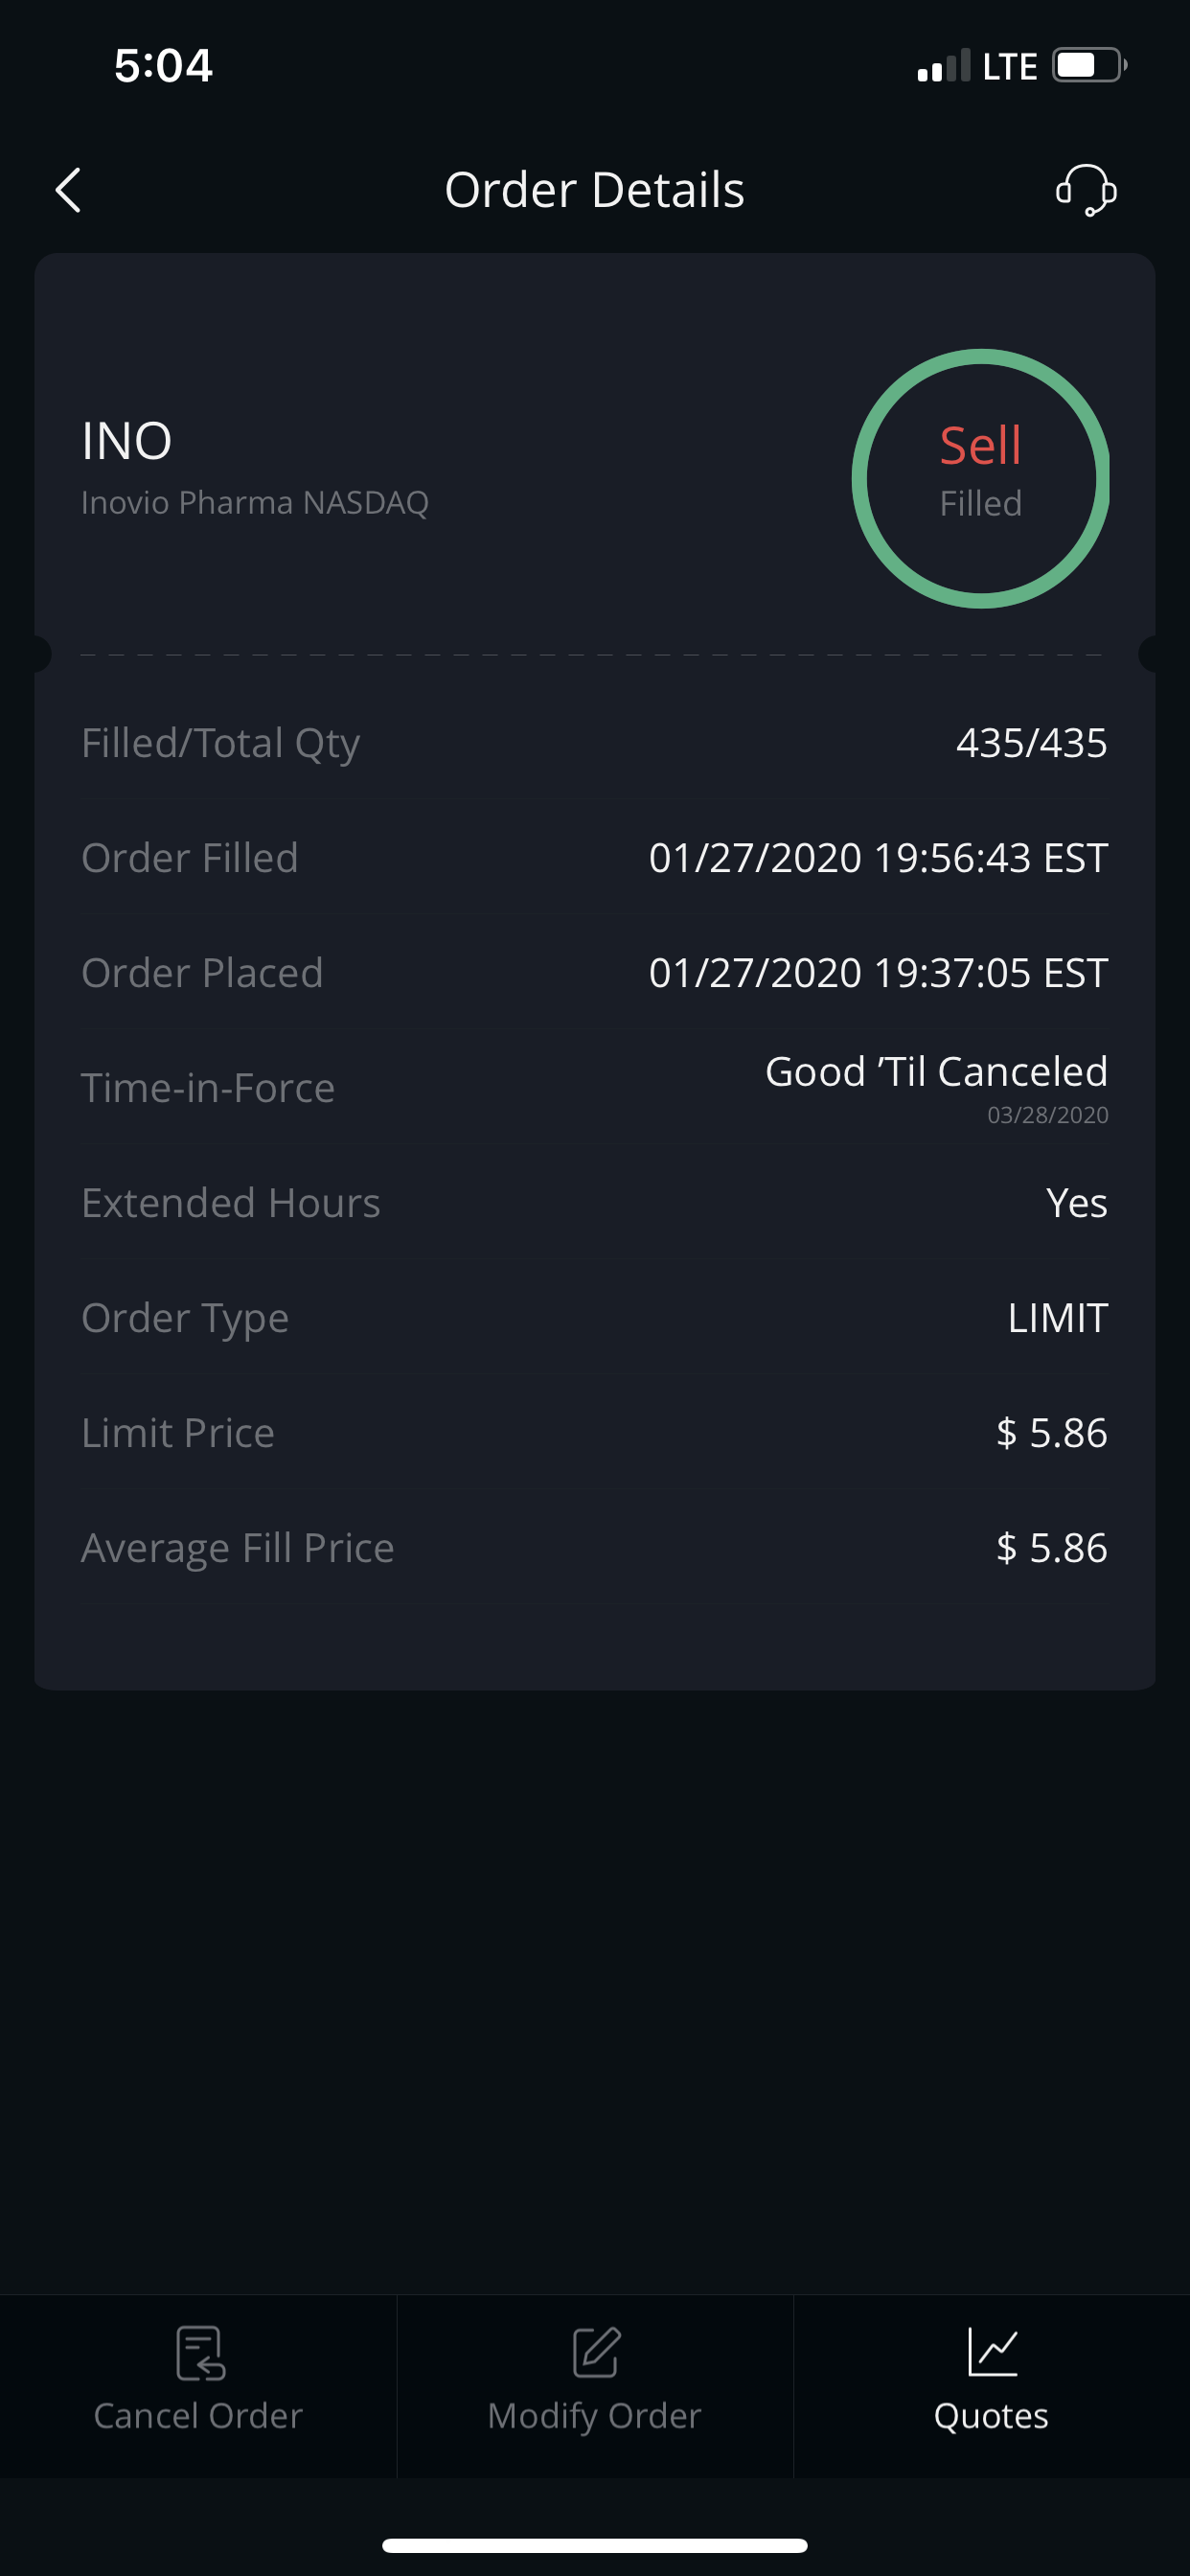Select the Order Filled timestamp 19:56:43
The image size is (1190, 2576).
click(878, 858)
